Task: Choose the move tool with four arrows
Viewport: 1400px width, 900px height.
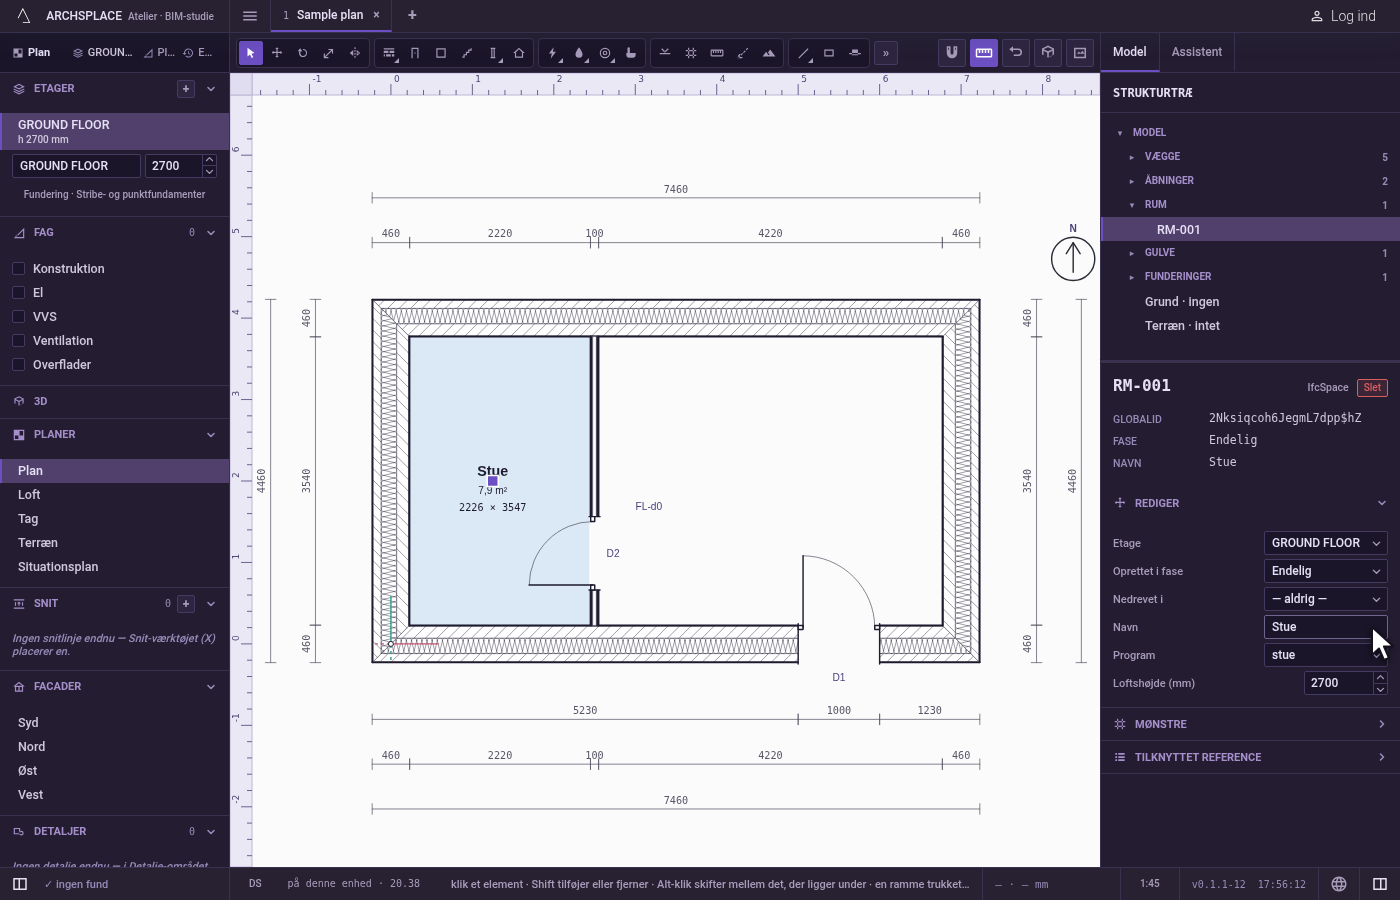Action: 277,53
